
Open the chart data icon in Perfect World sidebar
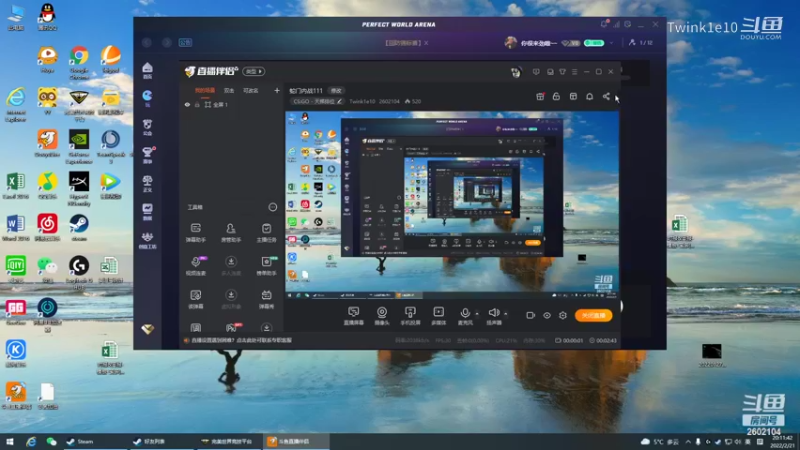[147, 211]
